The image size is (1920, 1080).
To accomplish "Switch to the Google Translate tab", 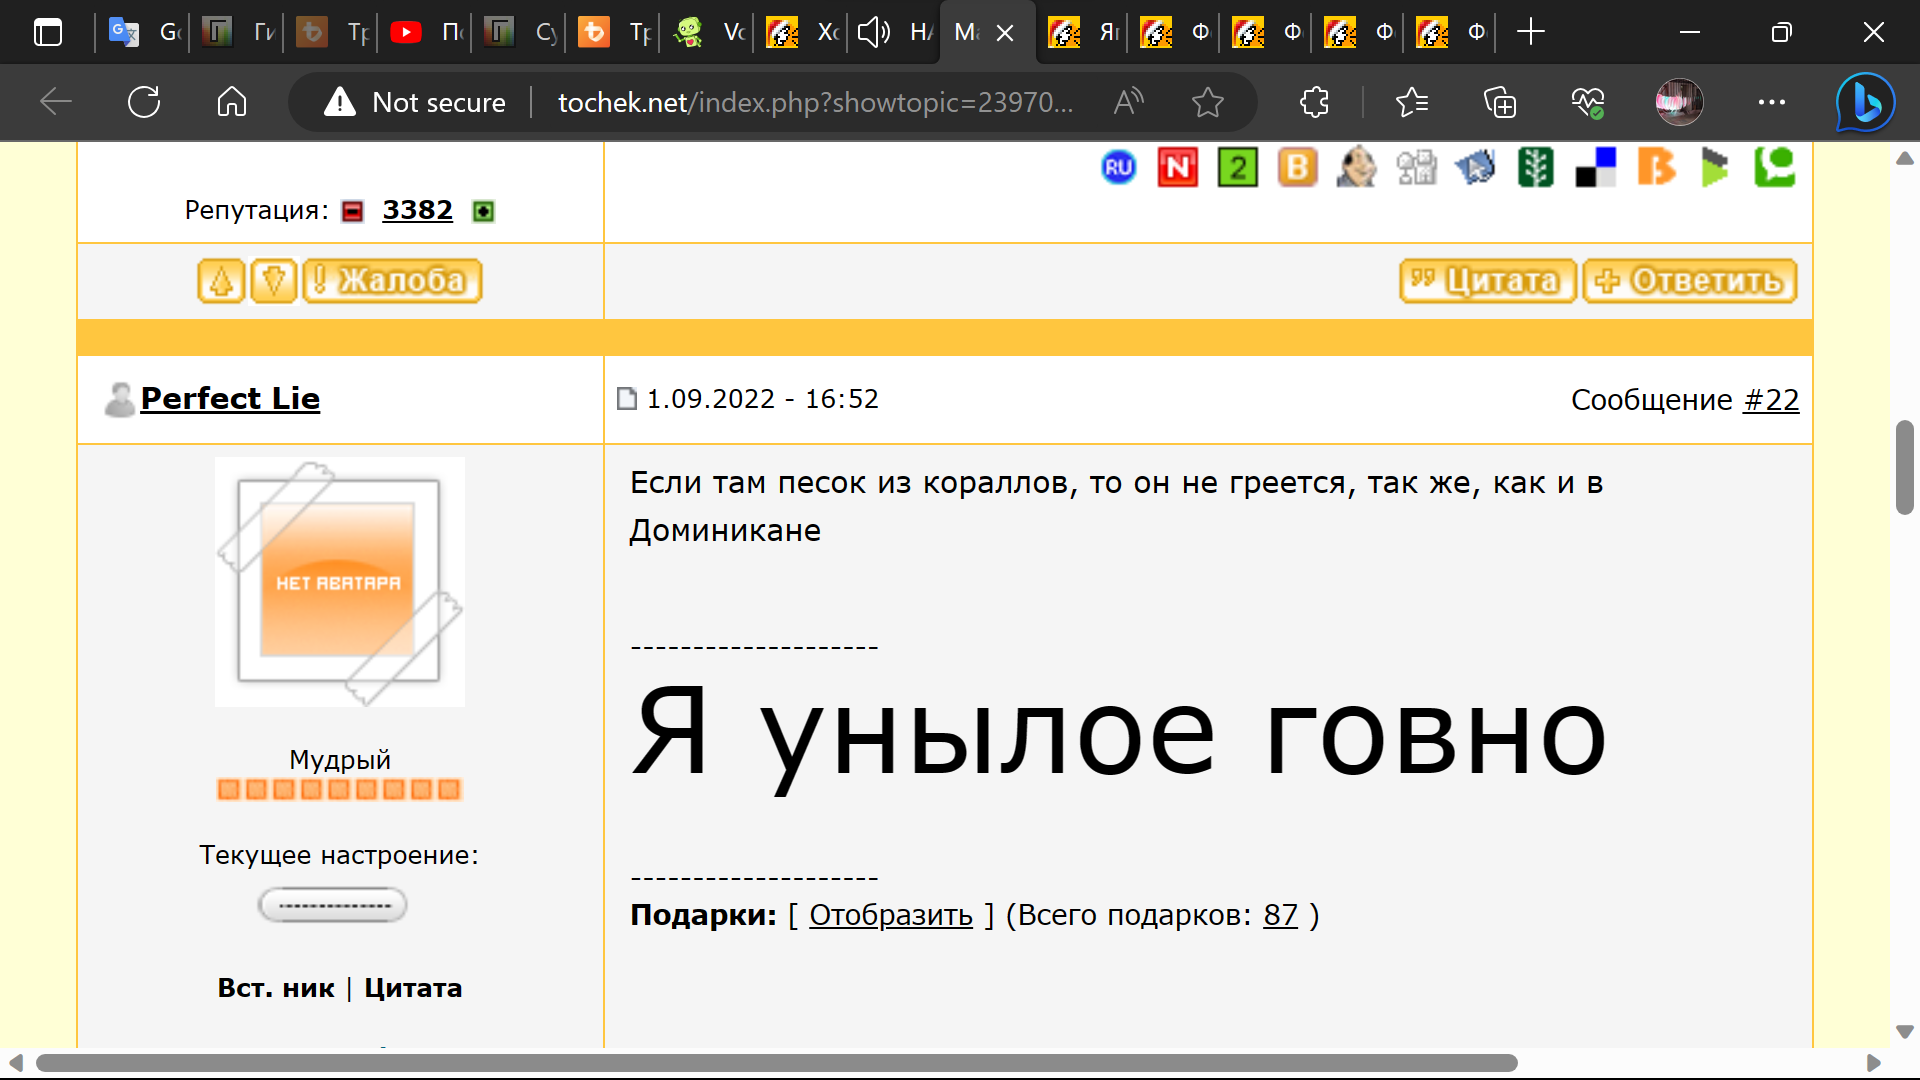I will [143, 33].
